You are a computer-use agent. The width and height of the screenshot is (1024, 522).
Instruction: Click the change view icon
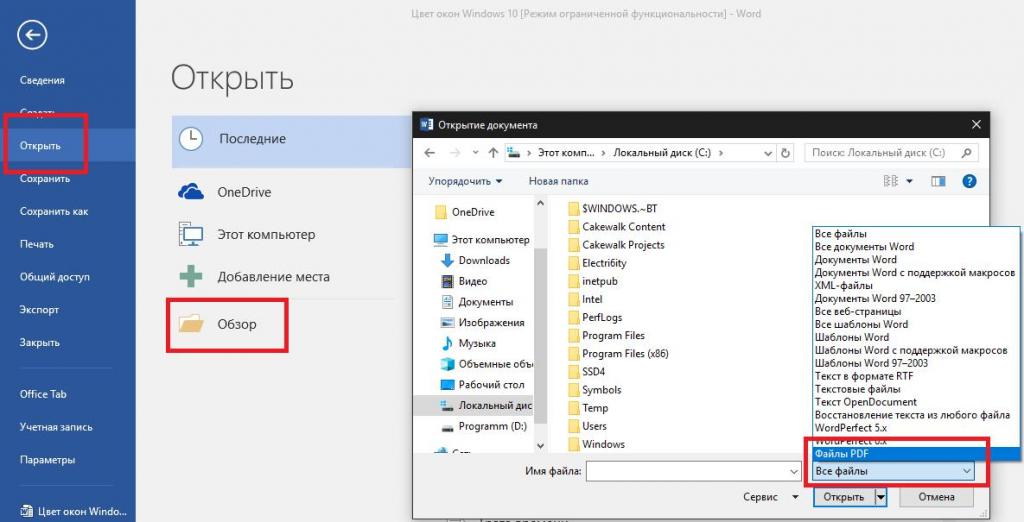point(891,181)
